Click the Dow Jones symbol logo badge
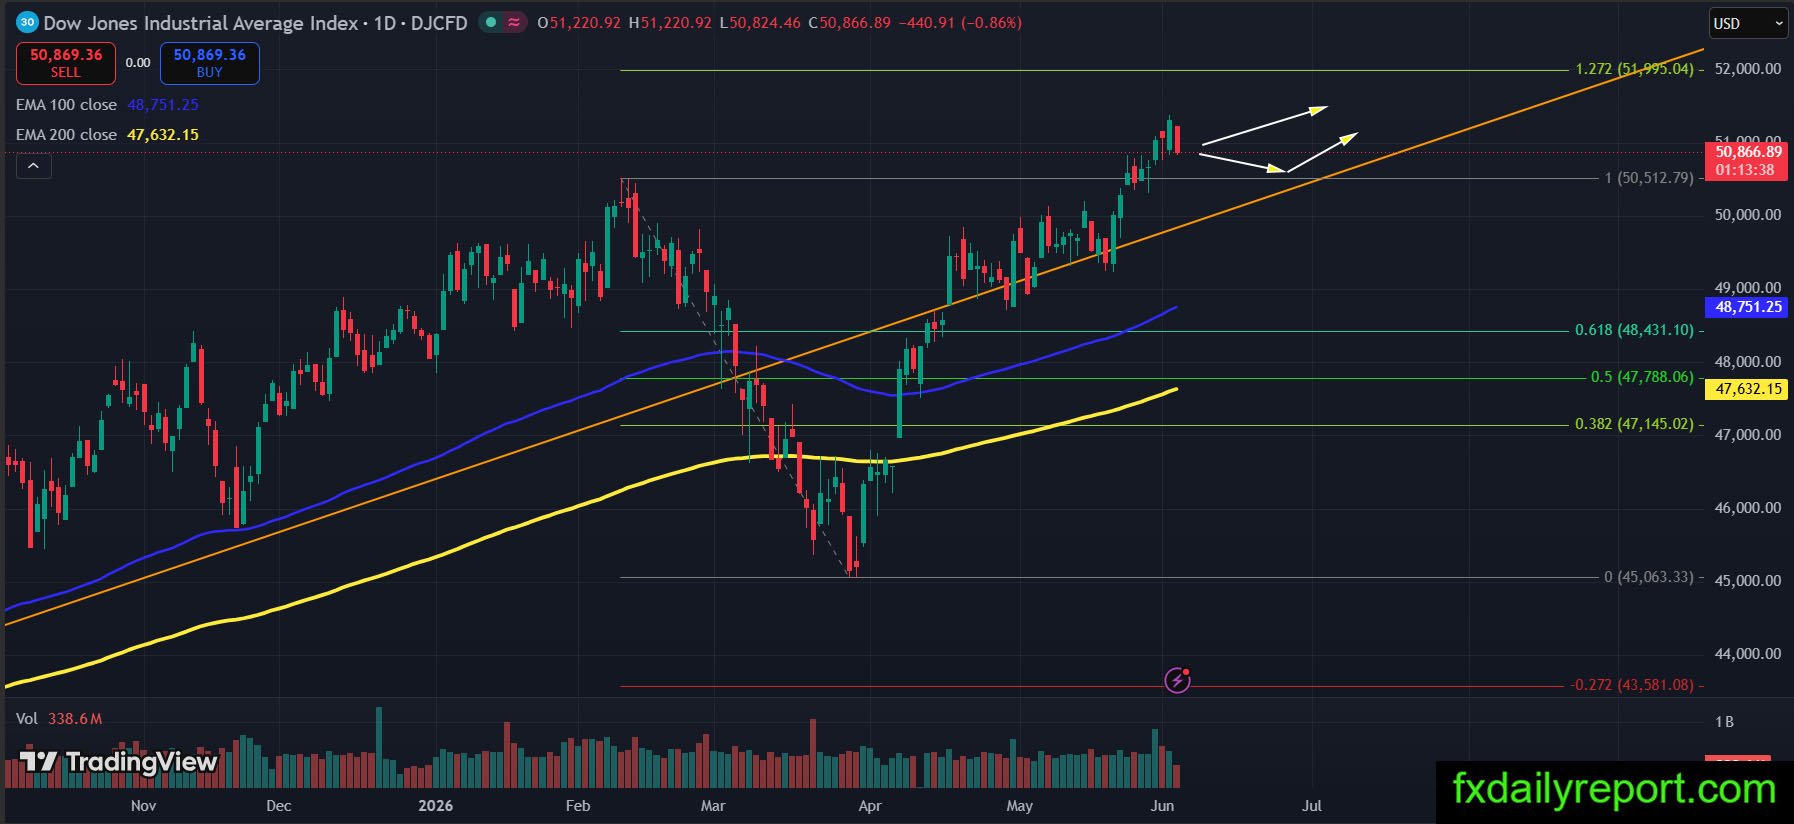 (x=27, y=22)
